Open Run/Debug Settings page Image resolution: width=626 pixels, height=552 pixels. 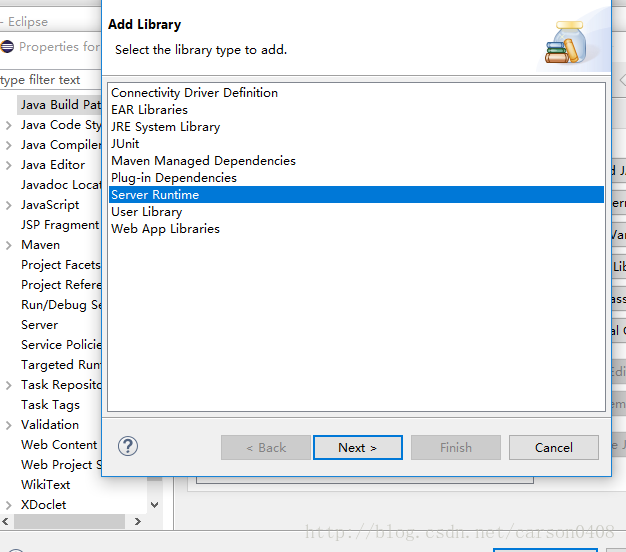61,305
